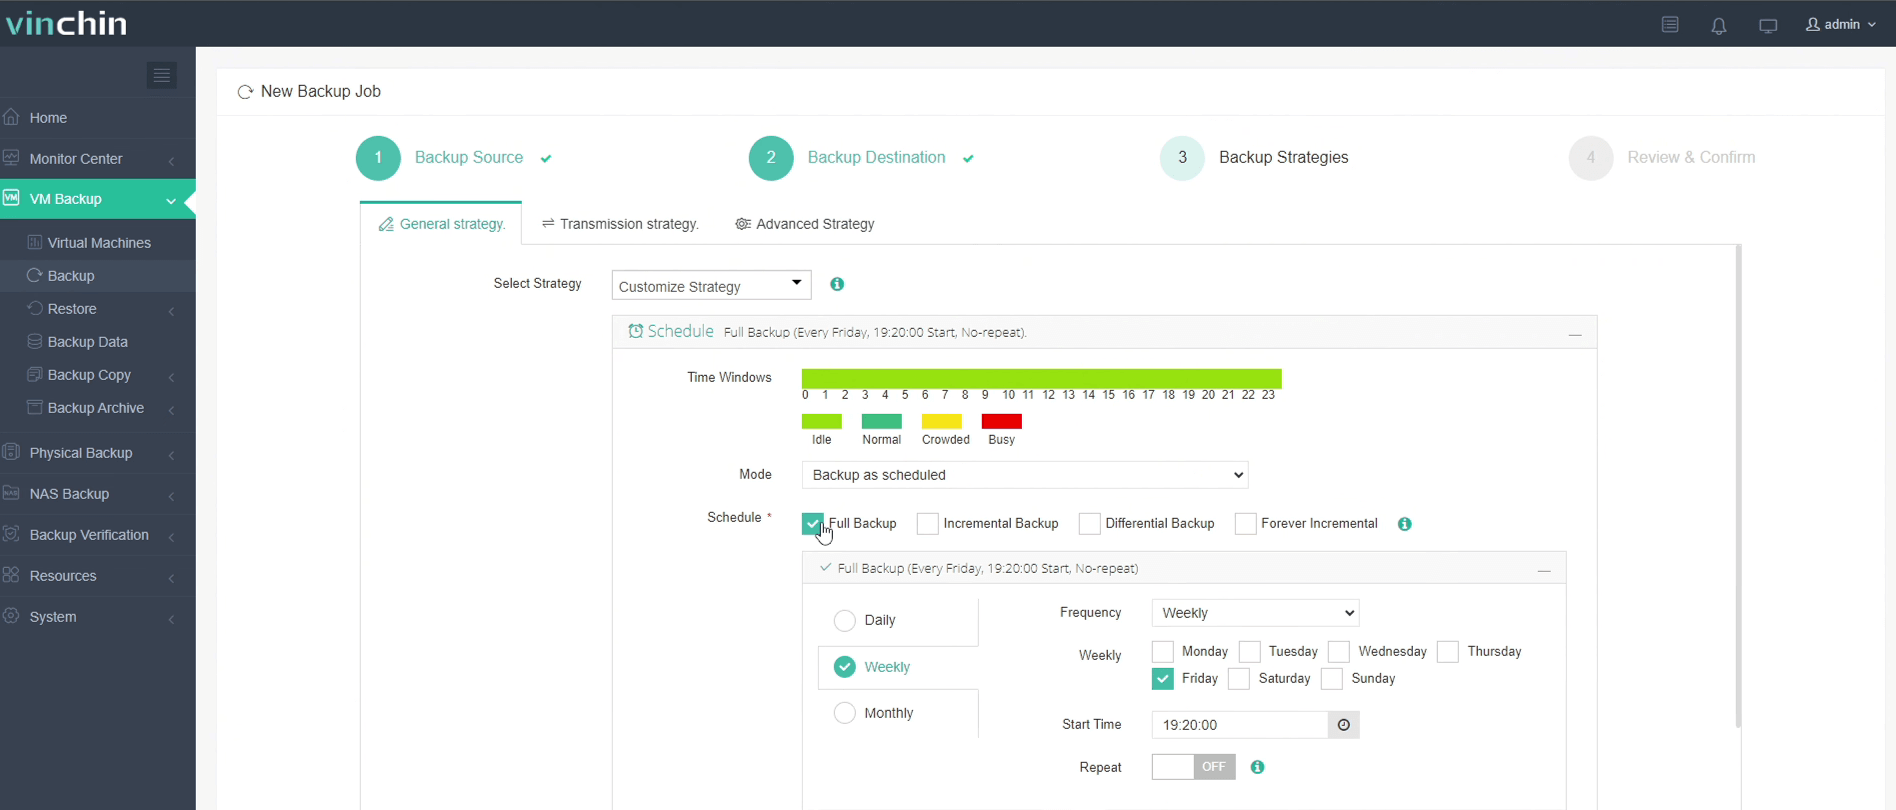
Task: Collapse Full Backup sub-panel minus
Action: [1544, 570]
